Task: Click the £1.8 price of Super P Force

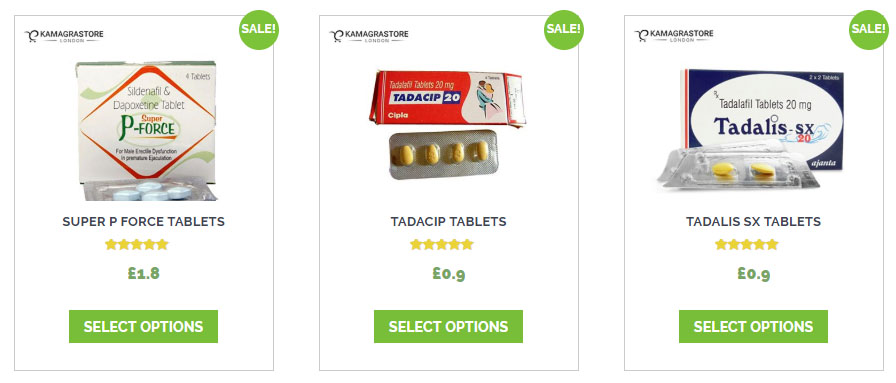Action: tap(143, 273)
